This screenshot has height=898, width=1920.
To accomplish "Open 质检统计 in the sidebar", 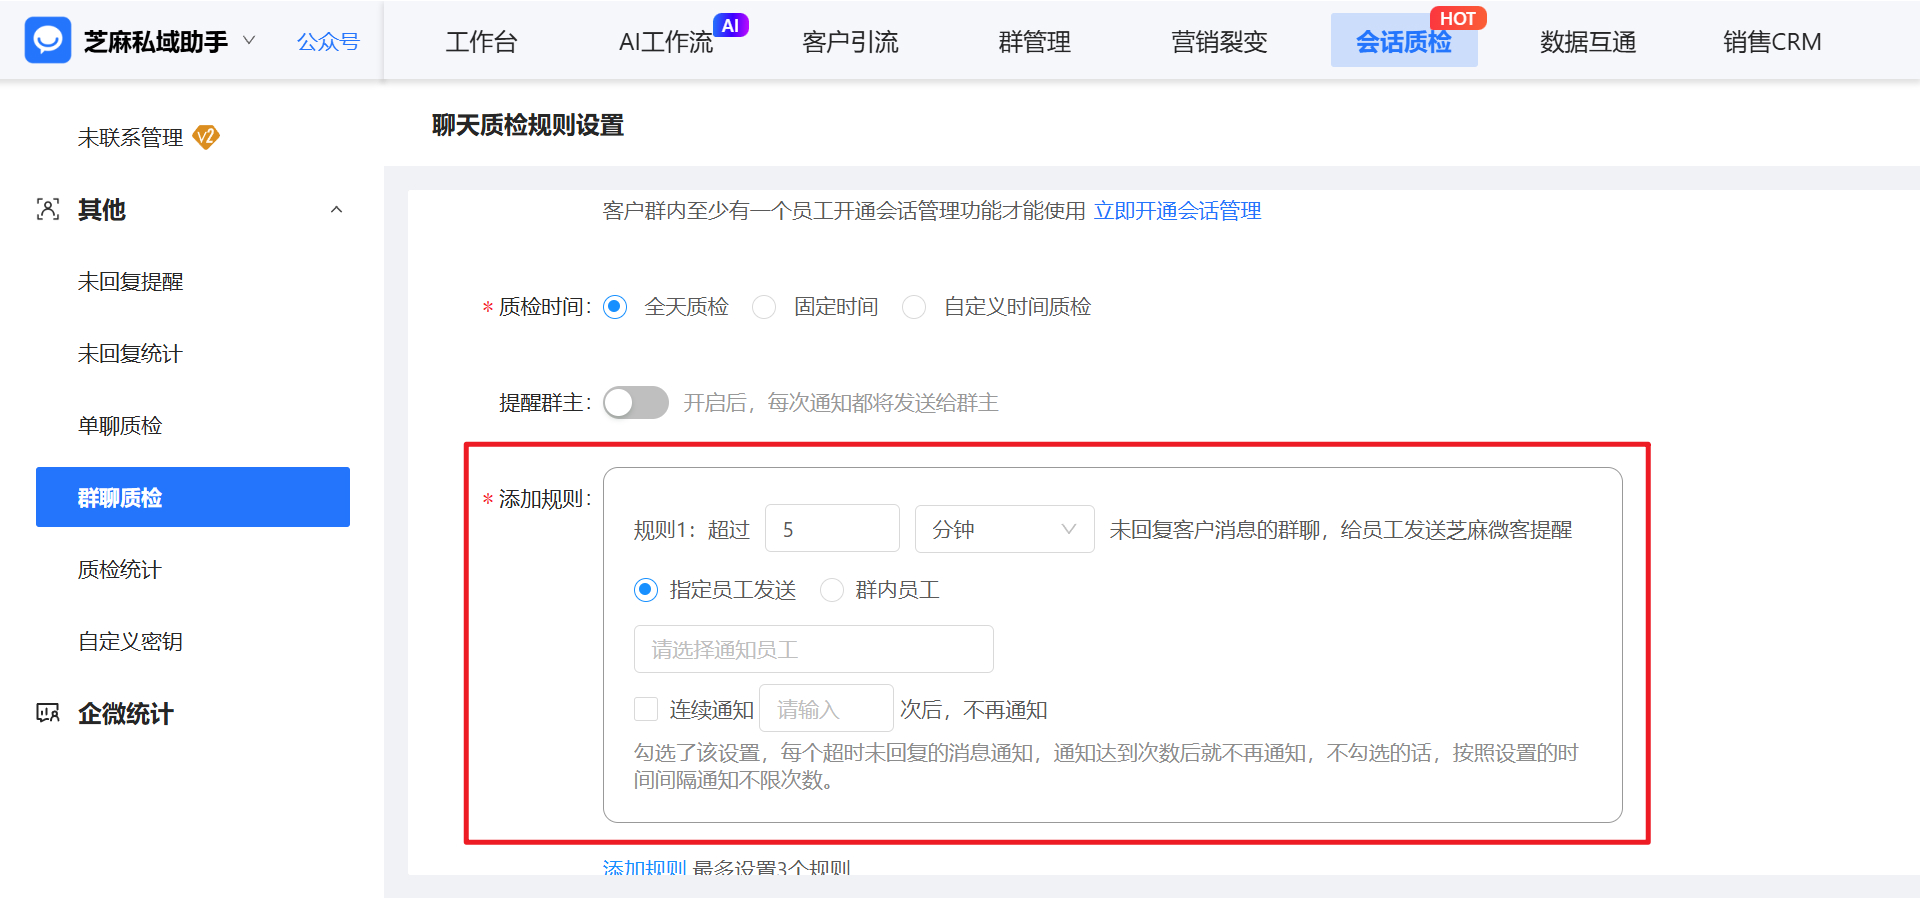I will pyautogui.click(x=120, y=570).
